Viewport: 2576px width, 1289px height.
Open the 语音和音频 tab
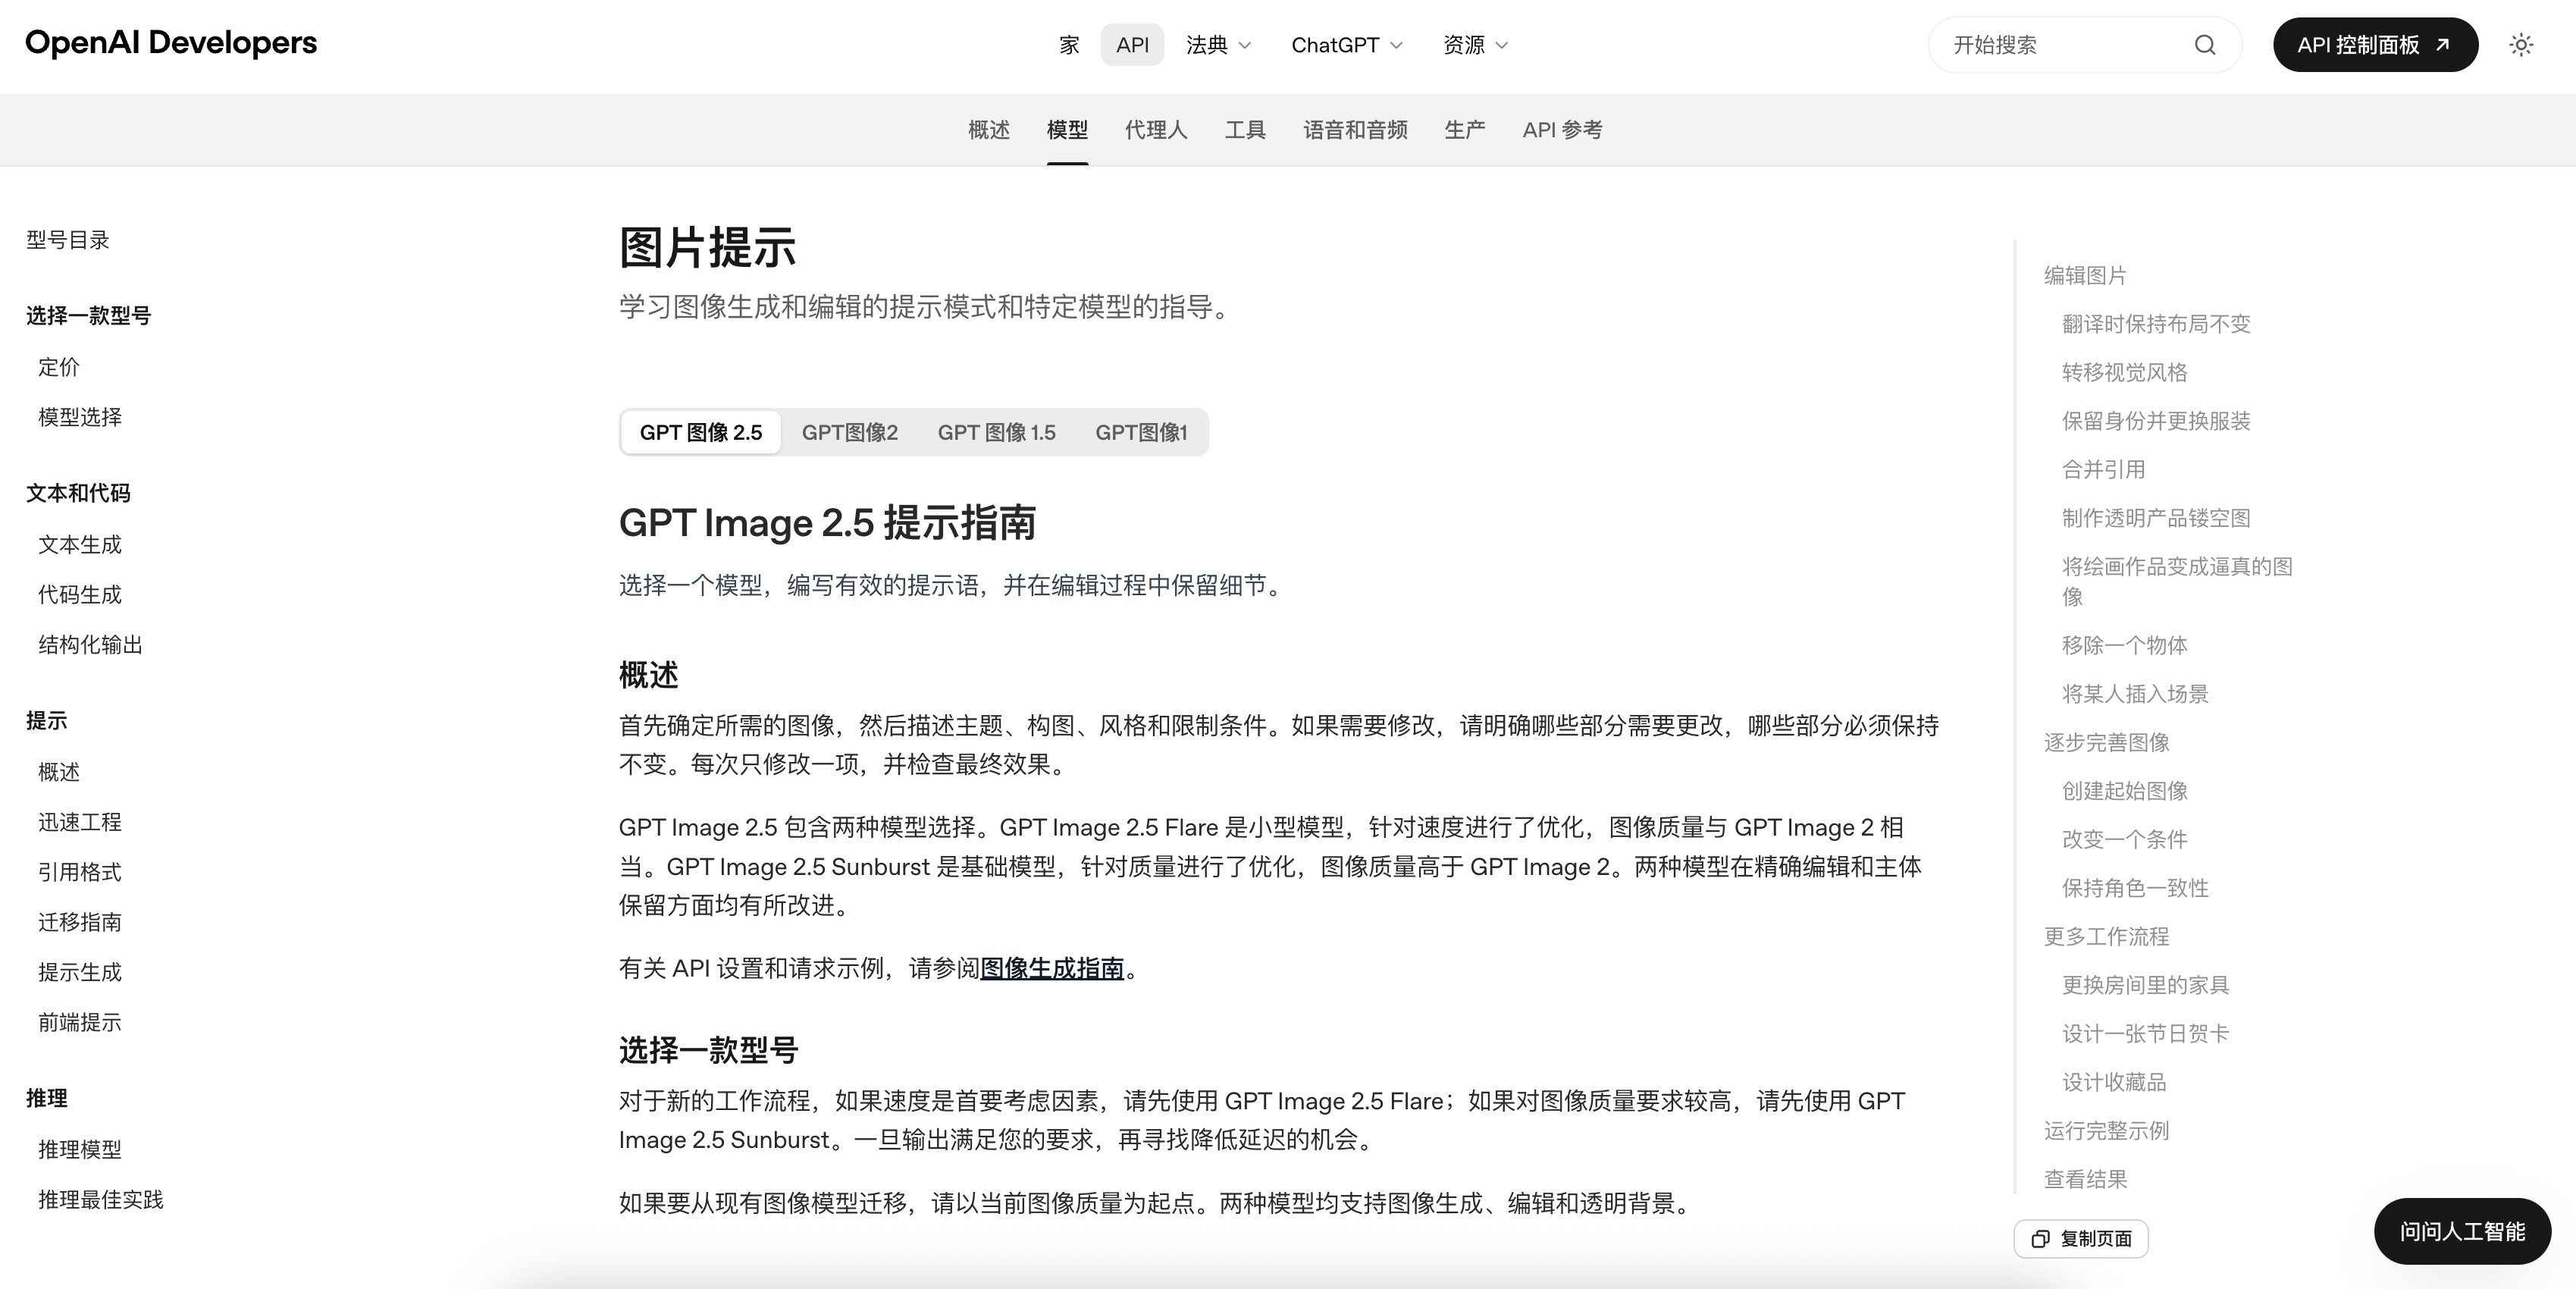(x=1355, y=130)
